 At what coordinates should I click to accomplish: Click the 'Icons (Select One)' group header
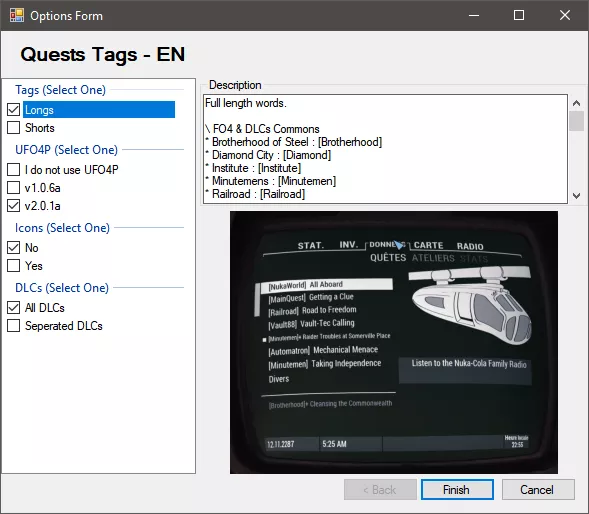click(62, 228)
